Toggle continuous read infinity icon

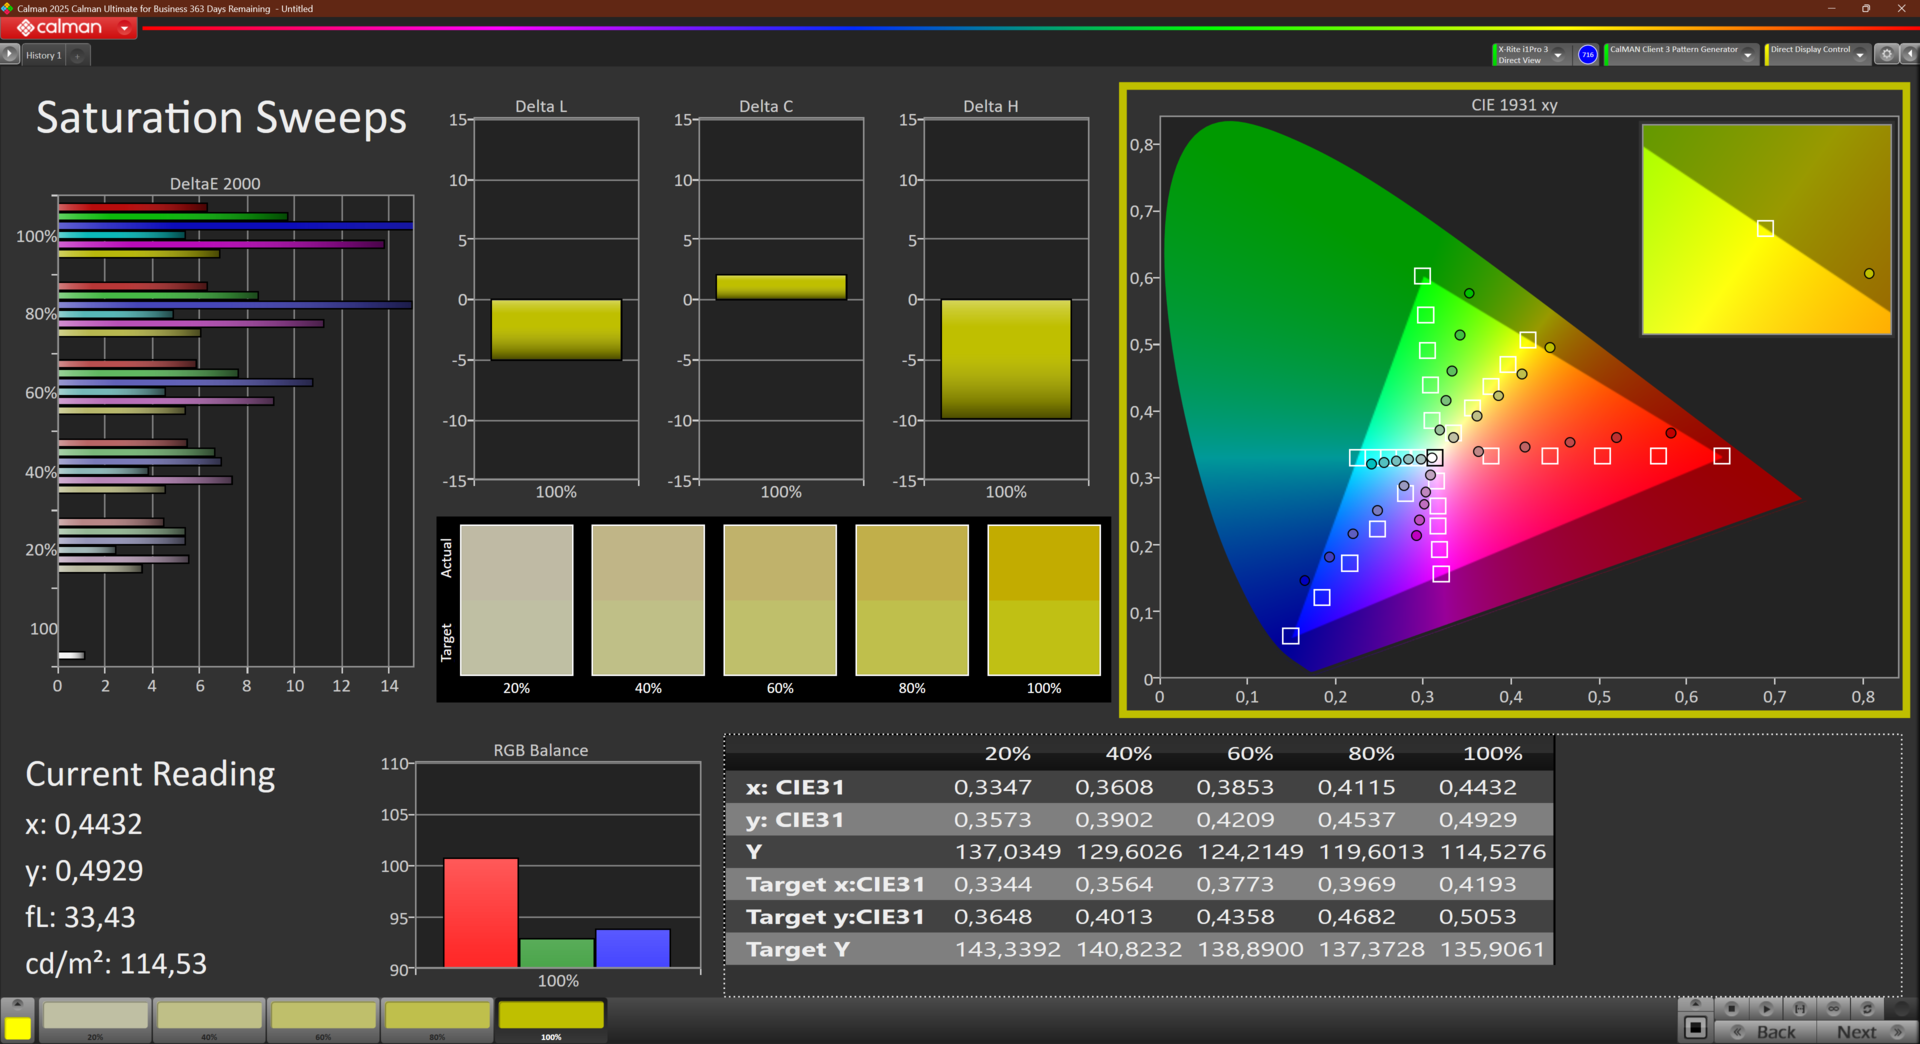pos(1834,1008)
